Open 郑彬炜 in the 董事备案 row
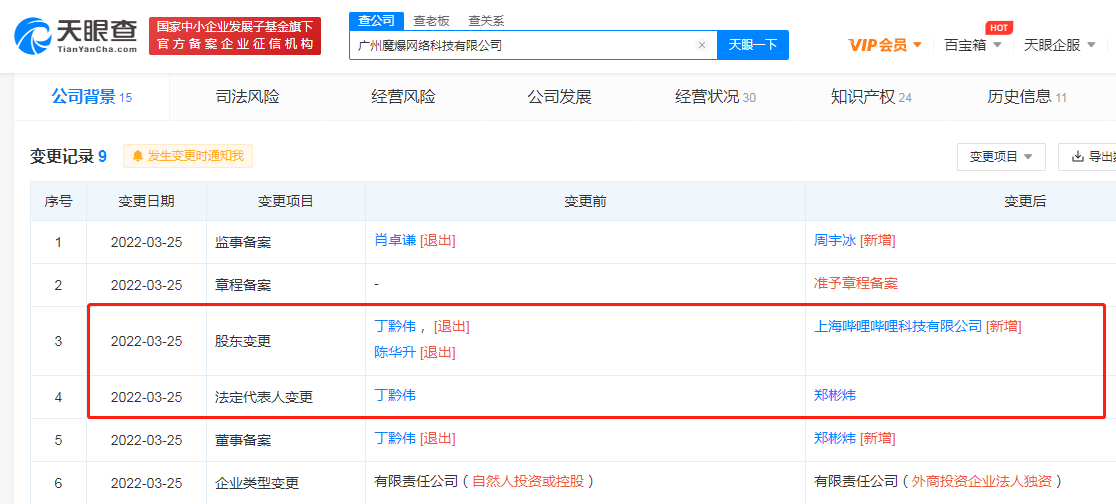This screenshot has width=1116, height=504. tap(835, 439)
